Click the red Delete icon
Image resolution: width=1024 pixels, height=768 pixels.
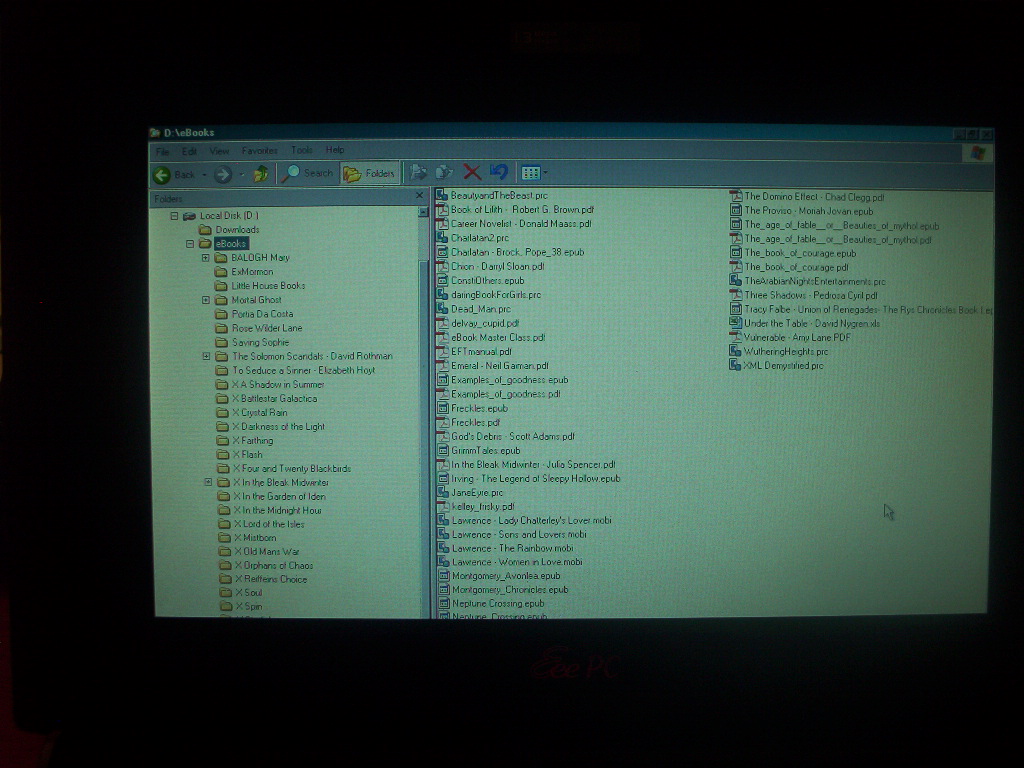coord(472,172)
